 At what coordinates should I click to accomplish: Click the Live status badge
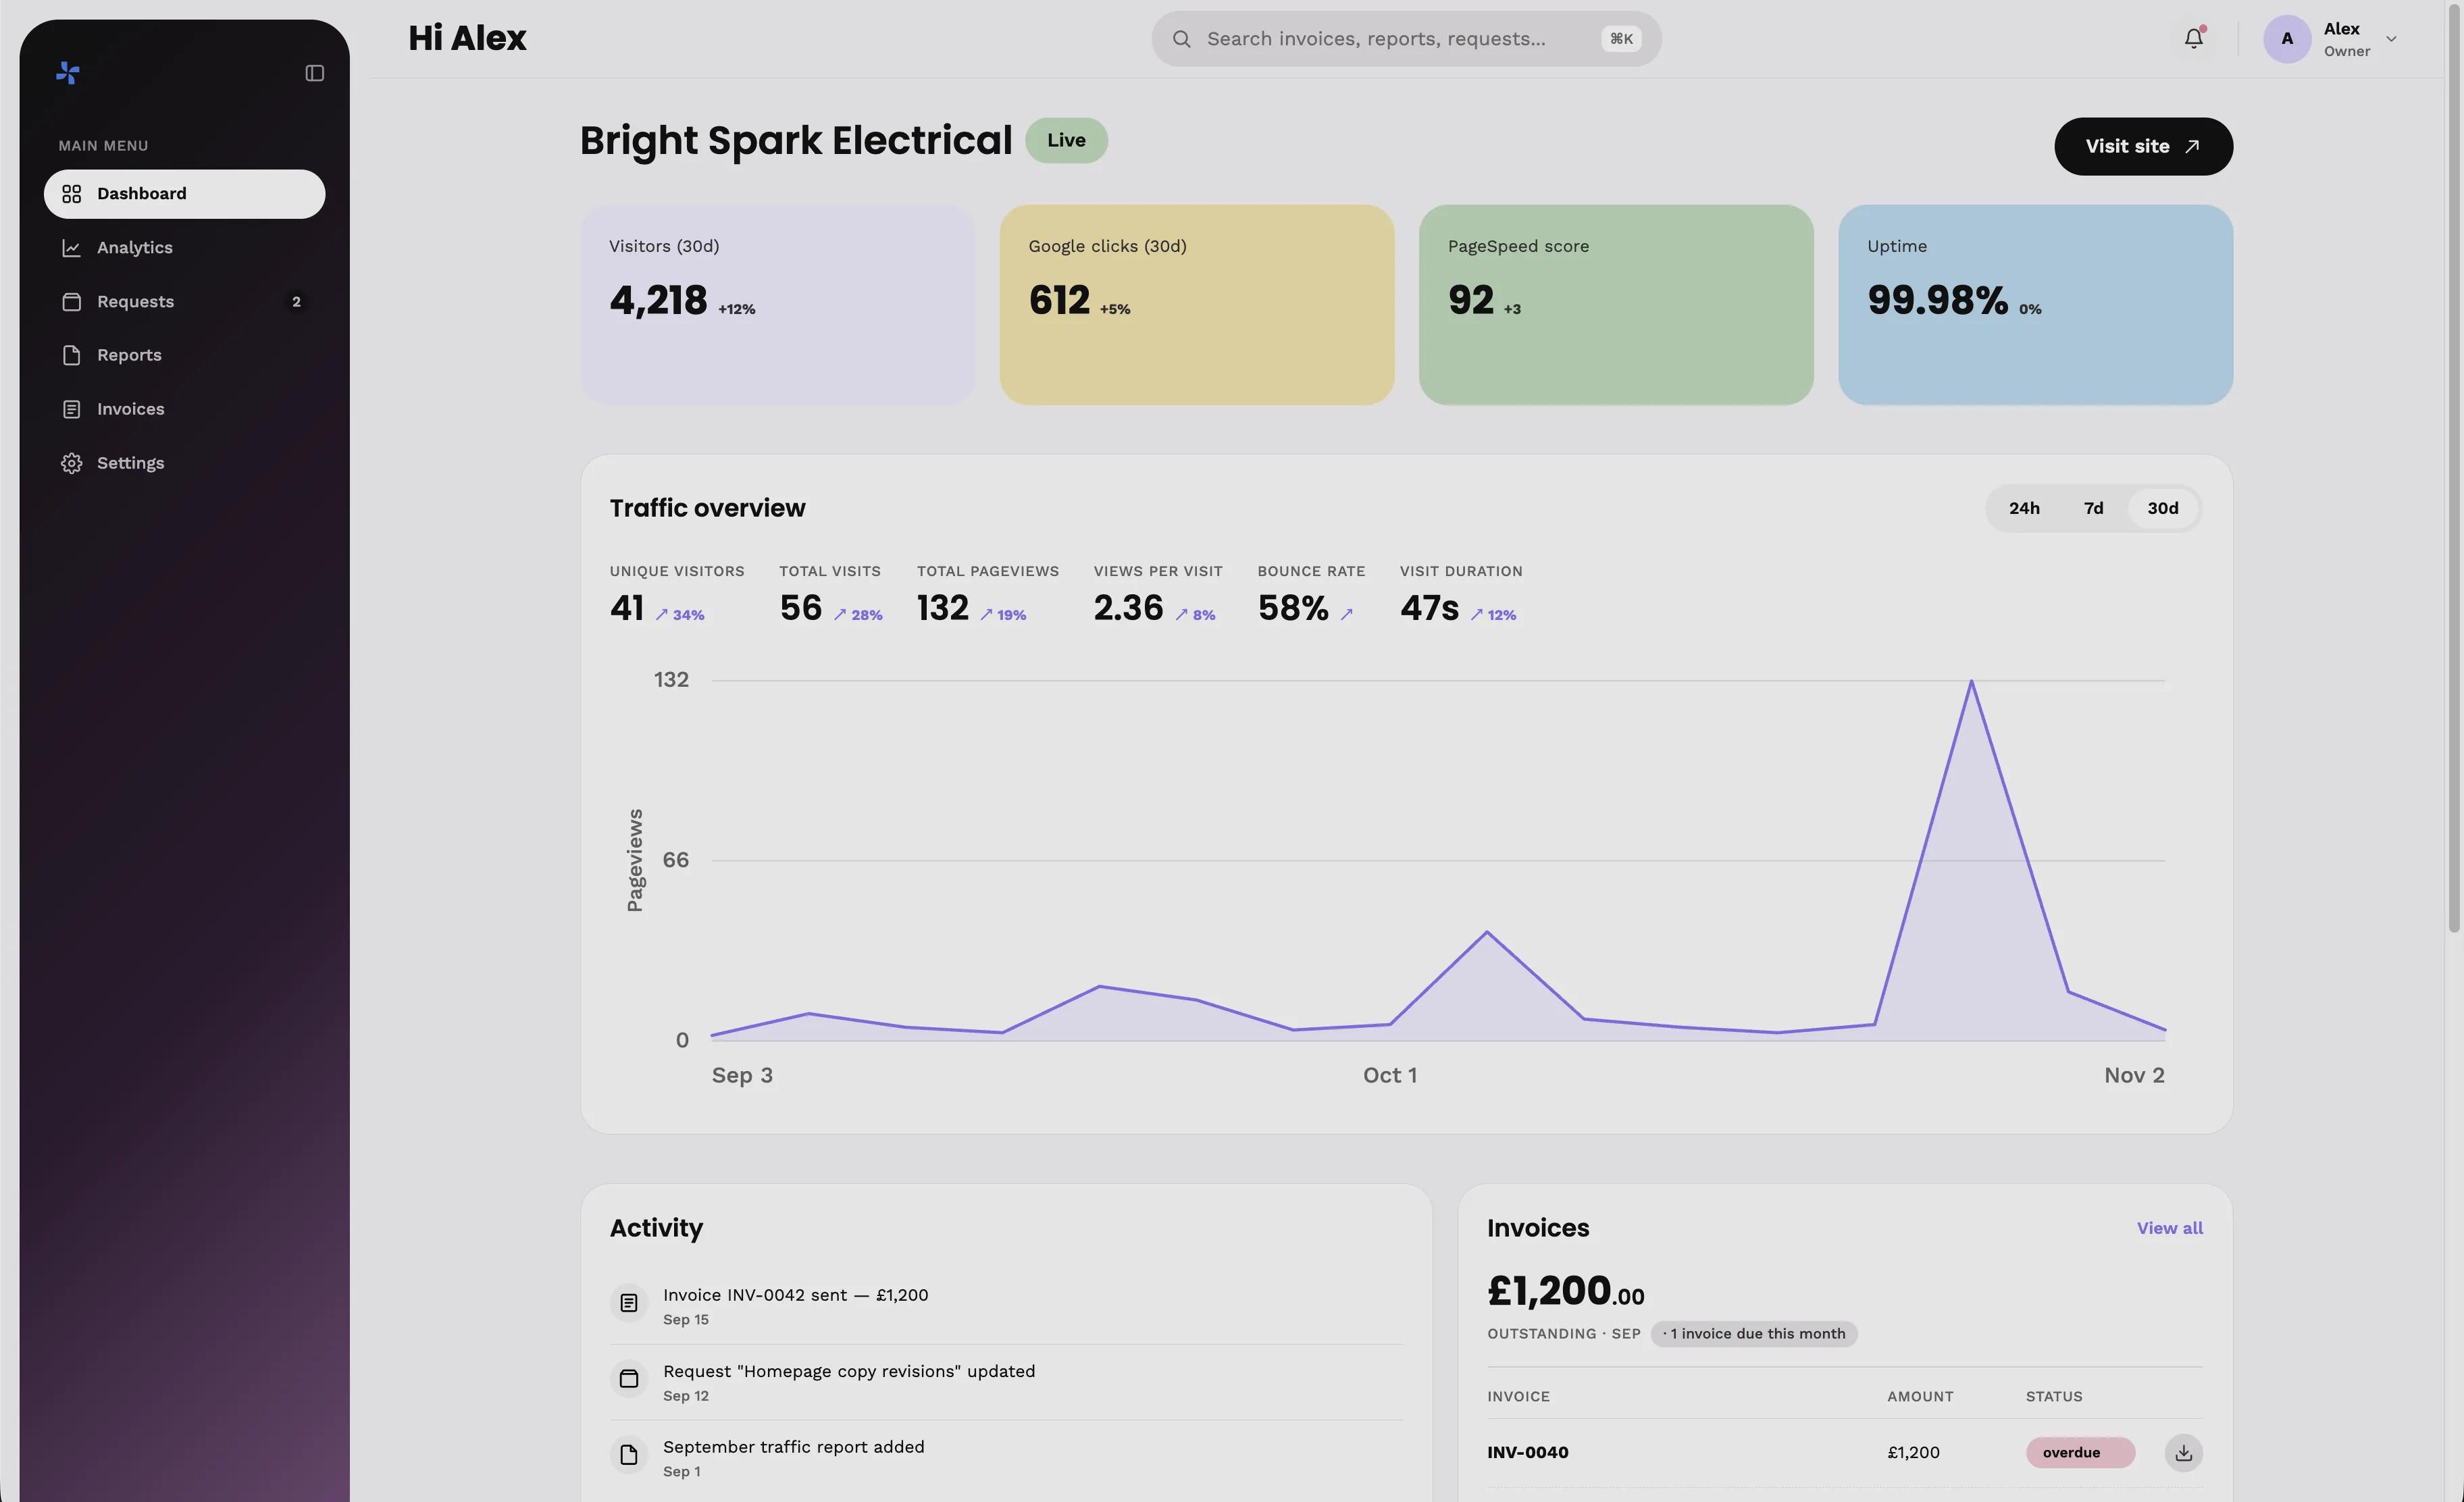coord(1066,140)
